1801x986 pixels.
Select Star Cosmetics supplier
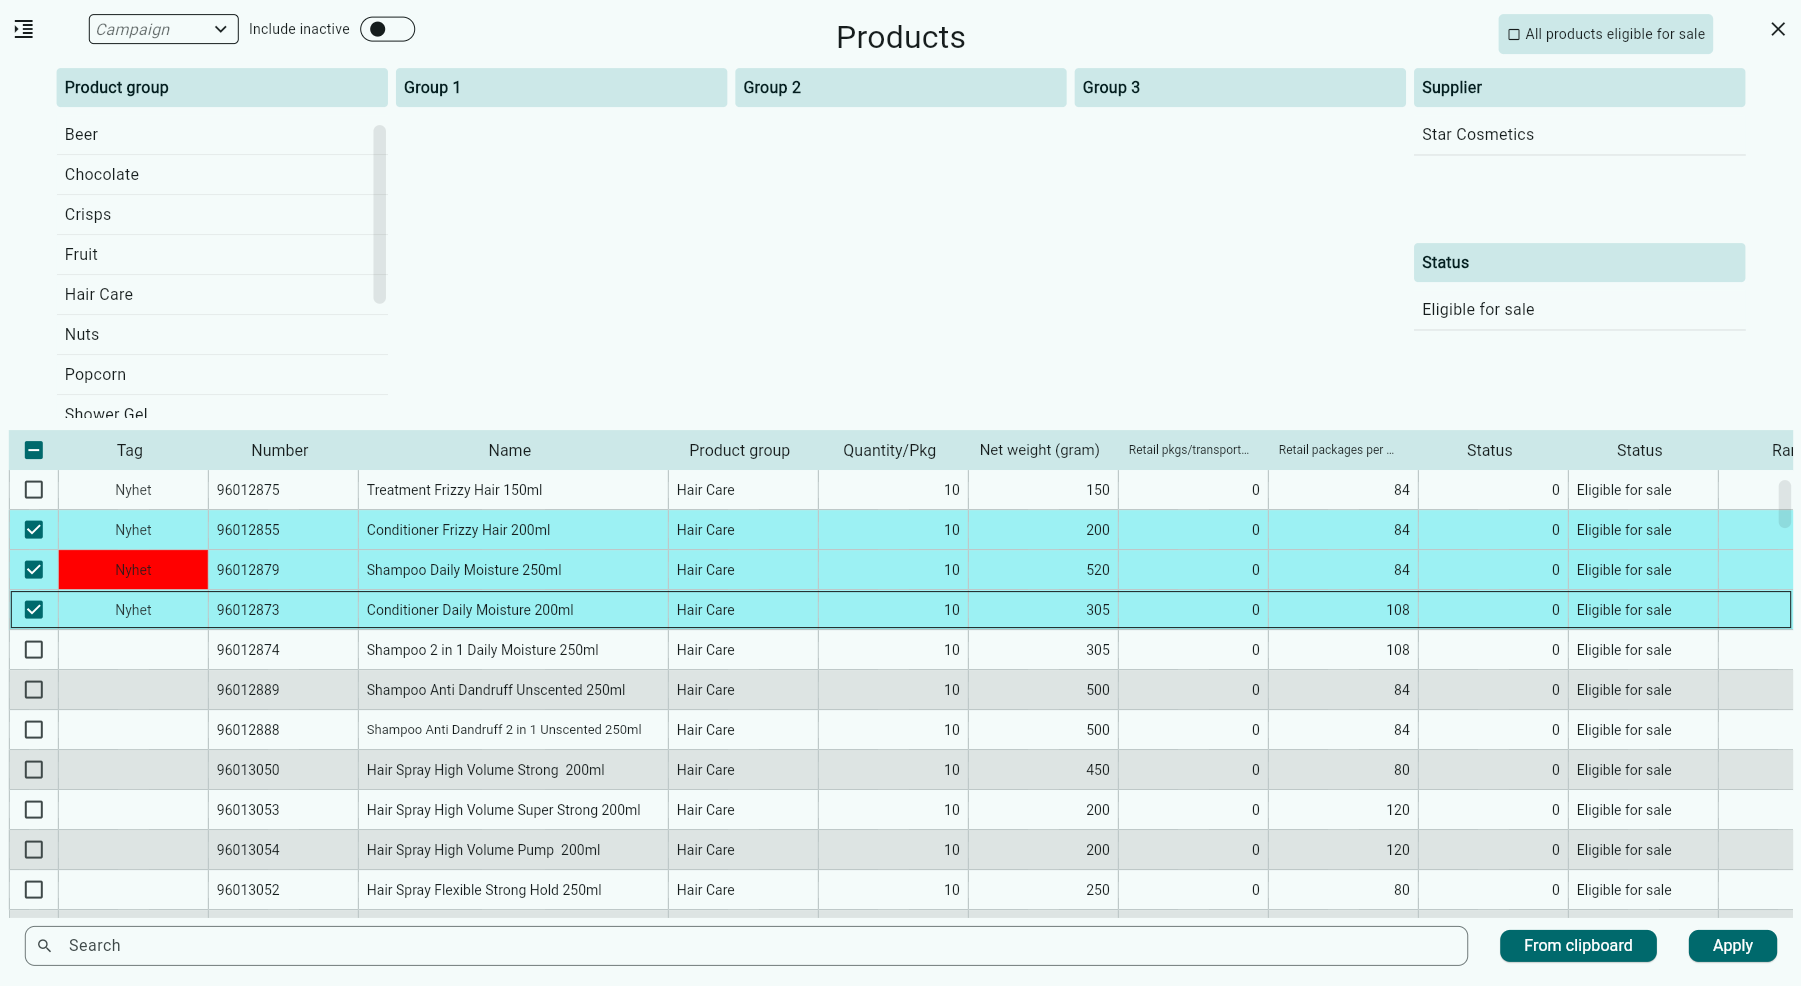click(1579, 135)
